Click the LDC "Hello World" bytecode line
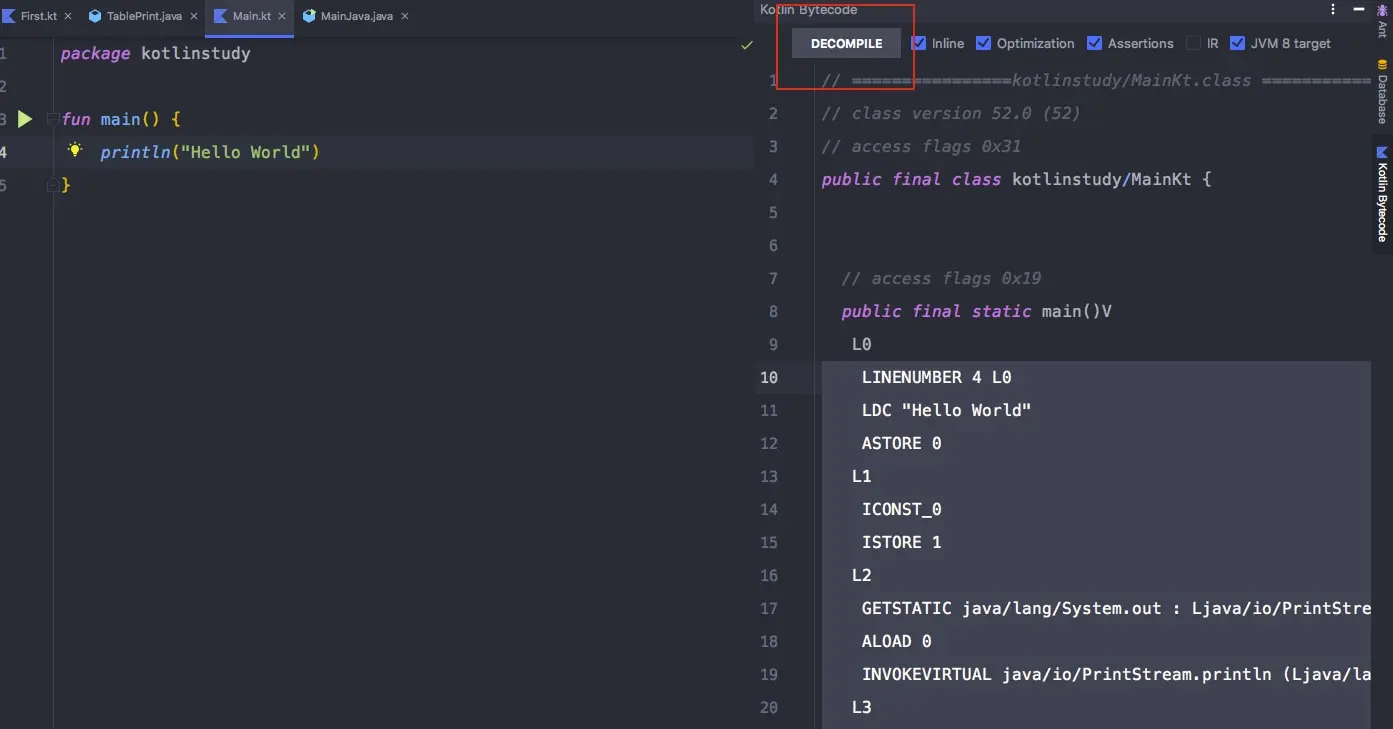This screenshot has width=1393, height=729. click(x=947, y=410)
